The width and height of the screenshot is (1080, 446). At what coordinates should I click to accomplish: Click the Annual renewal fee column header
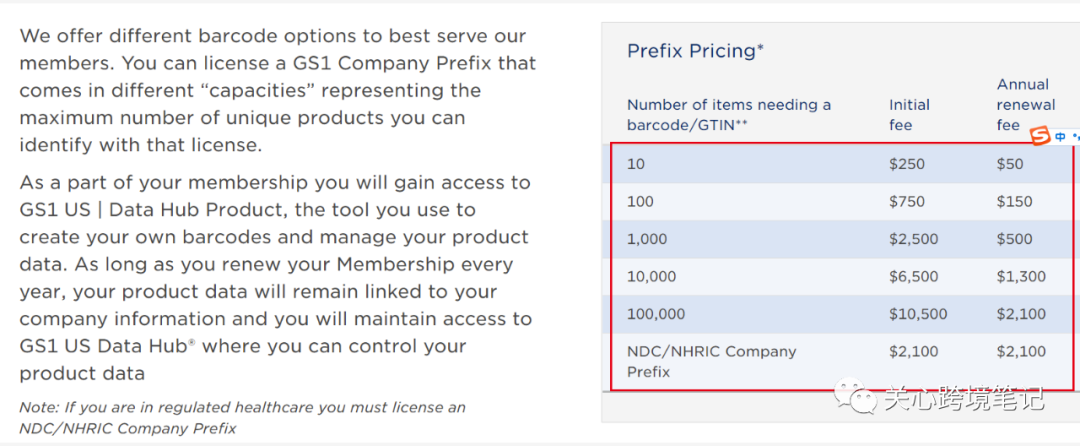point(1026,105)
